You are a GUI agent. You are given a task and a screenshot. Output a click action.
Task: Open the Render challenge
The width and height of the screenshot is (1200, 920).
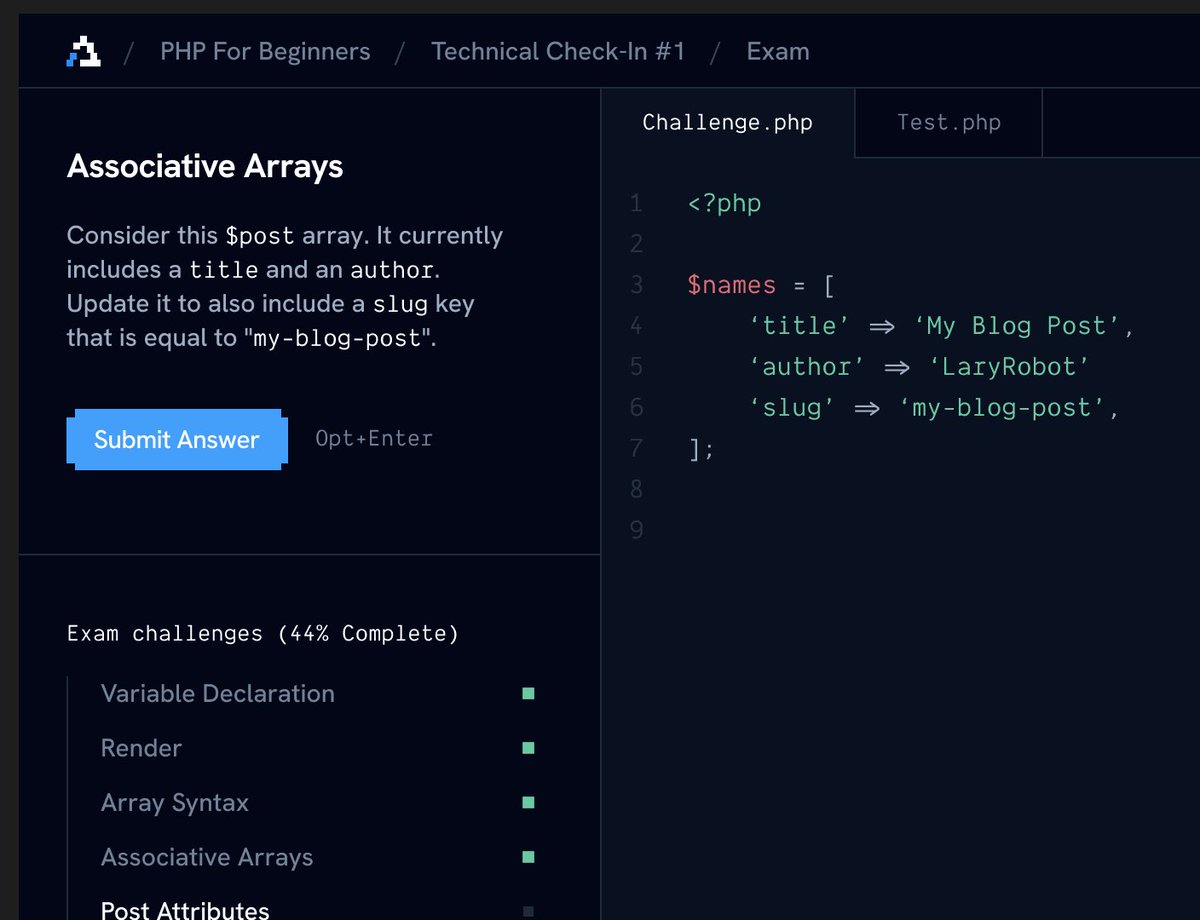141,748
